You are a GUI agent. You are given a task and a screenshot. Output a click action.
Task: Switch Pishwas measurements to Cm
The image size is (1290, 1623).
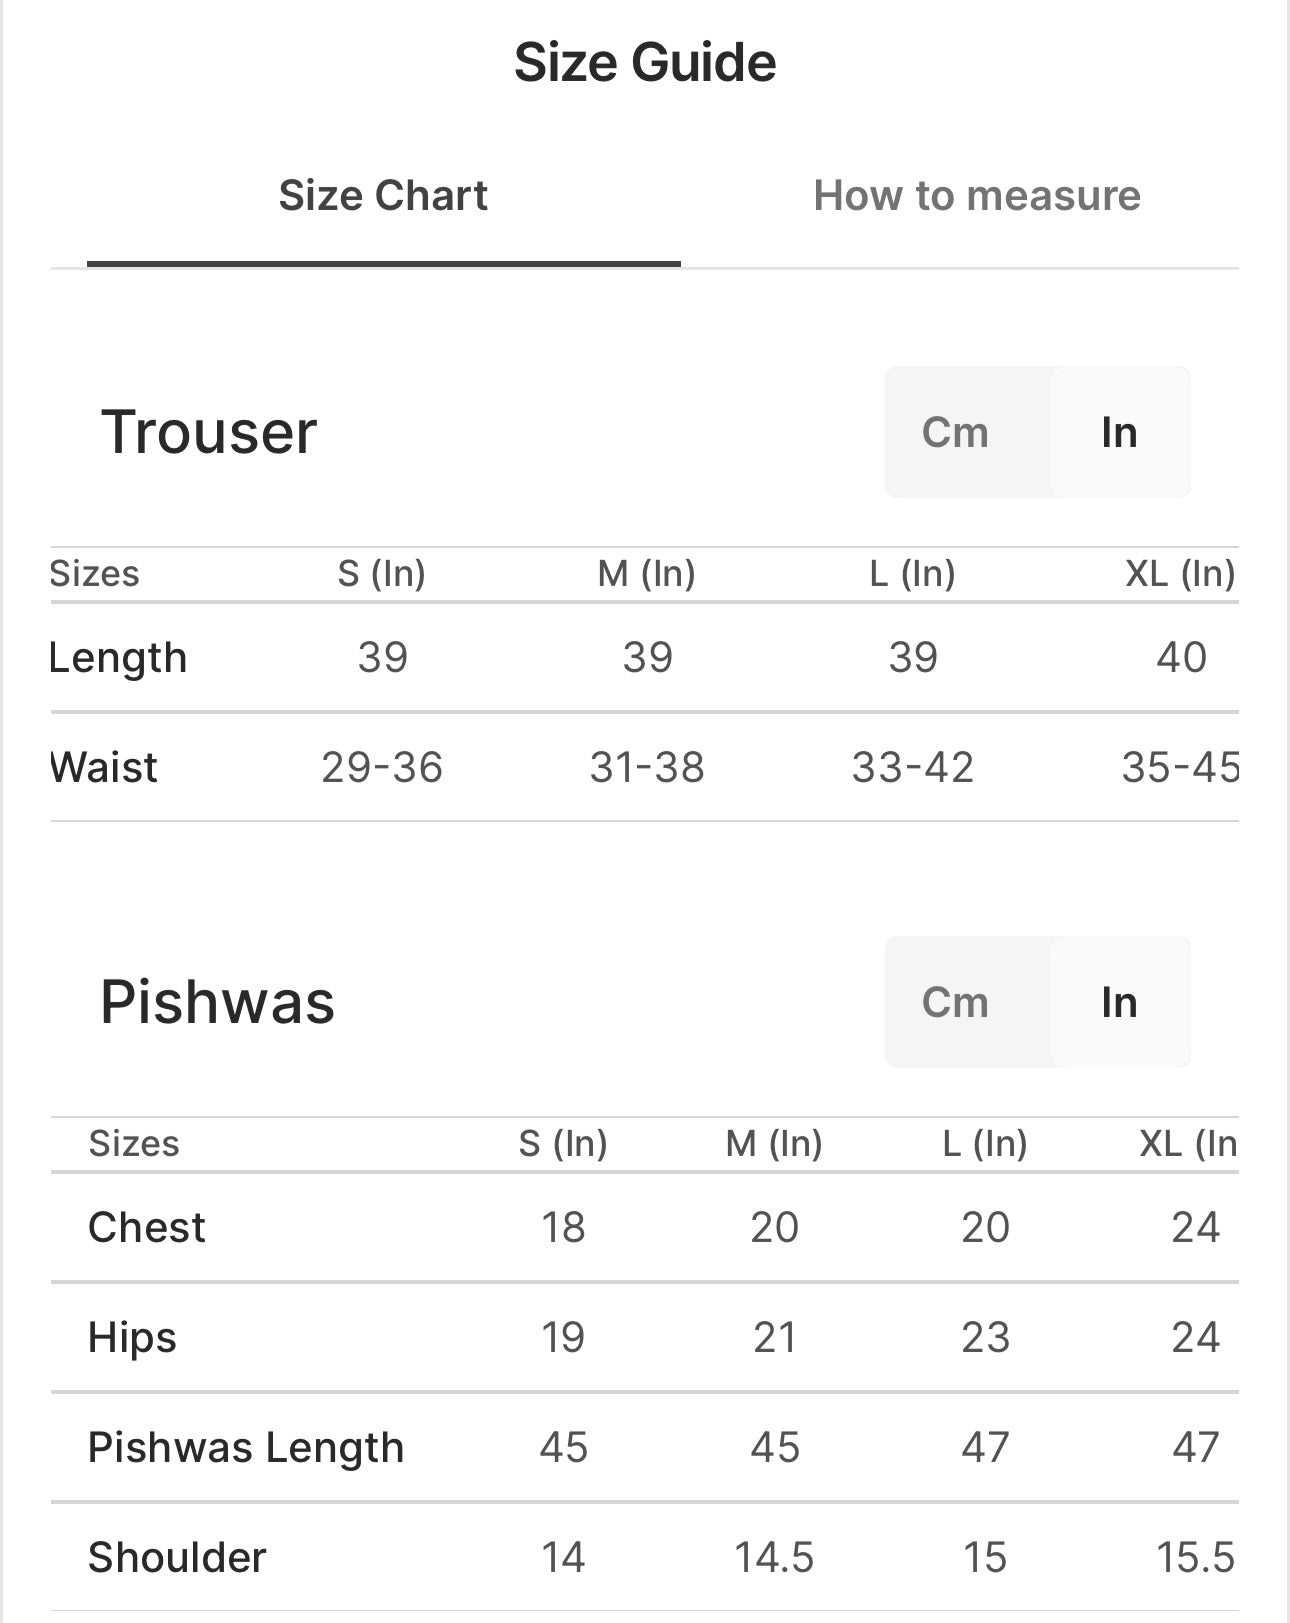pyautogui.click(x=955, y=1003)
